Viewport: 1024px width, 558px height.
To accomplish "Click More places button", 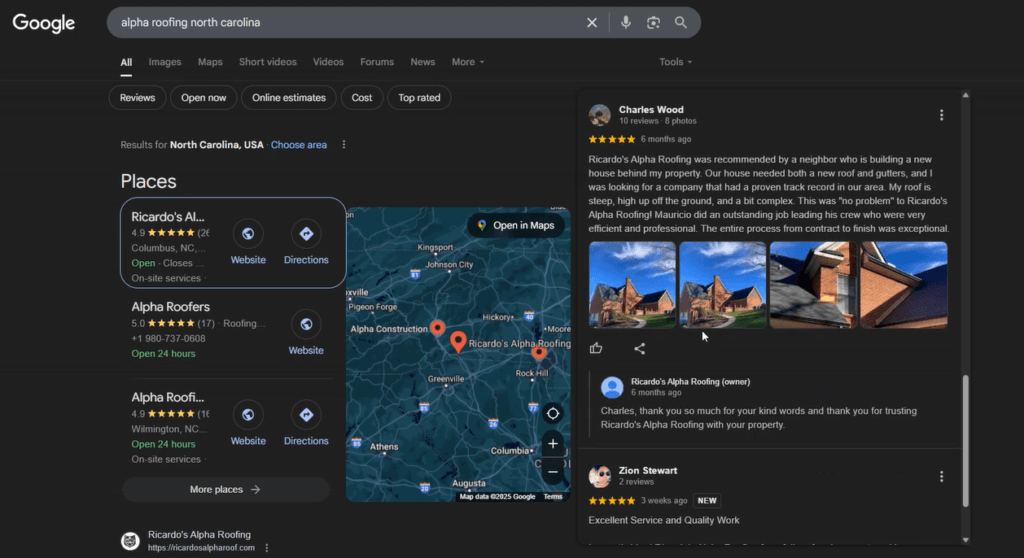I will coord(225,489).
